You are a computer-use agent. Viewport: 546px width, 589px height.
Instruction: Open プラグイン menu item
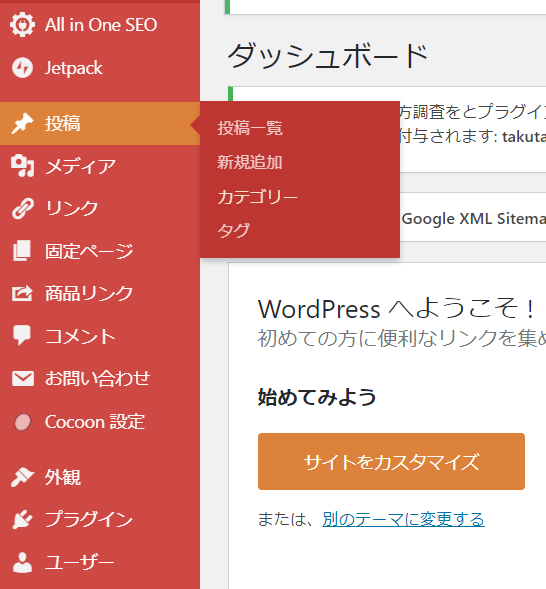tap(100, 520)
